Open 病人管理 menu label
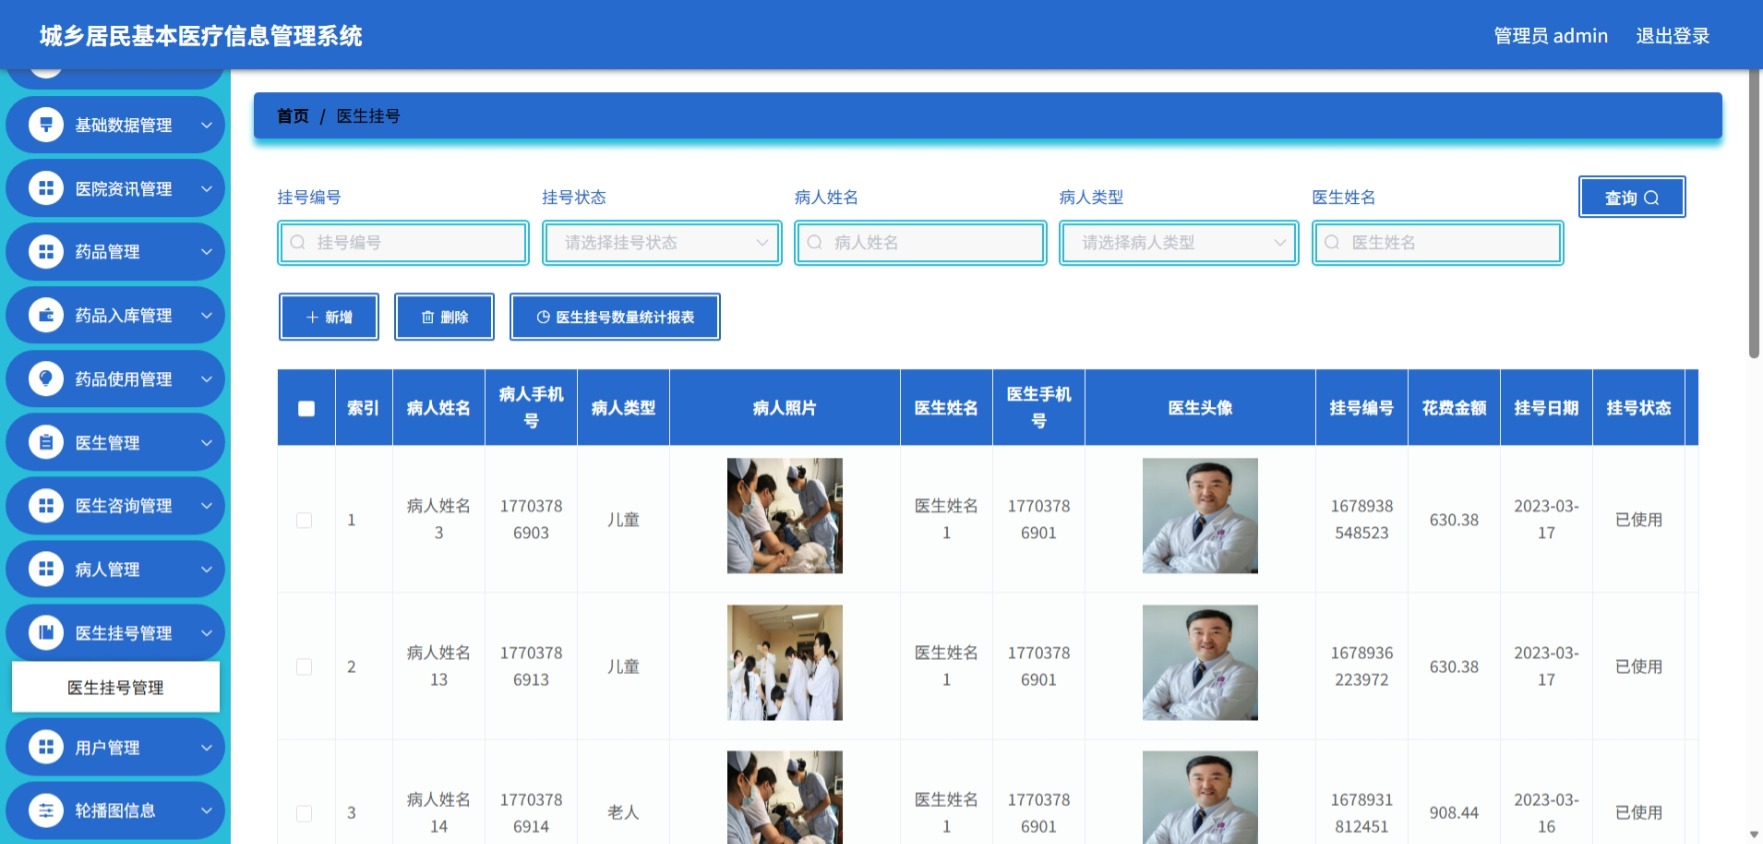 point(107,569)
